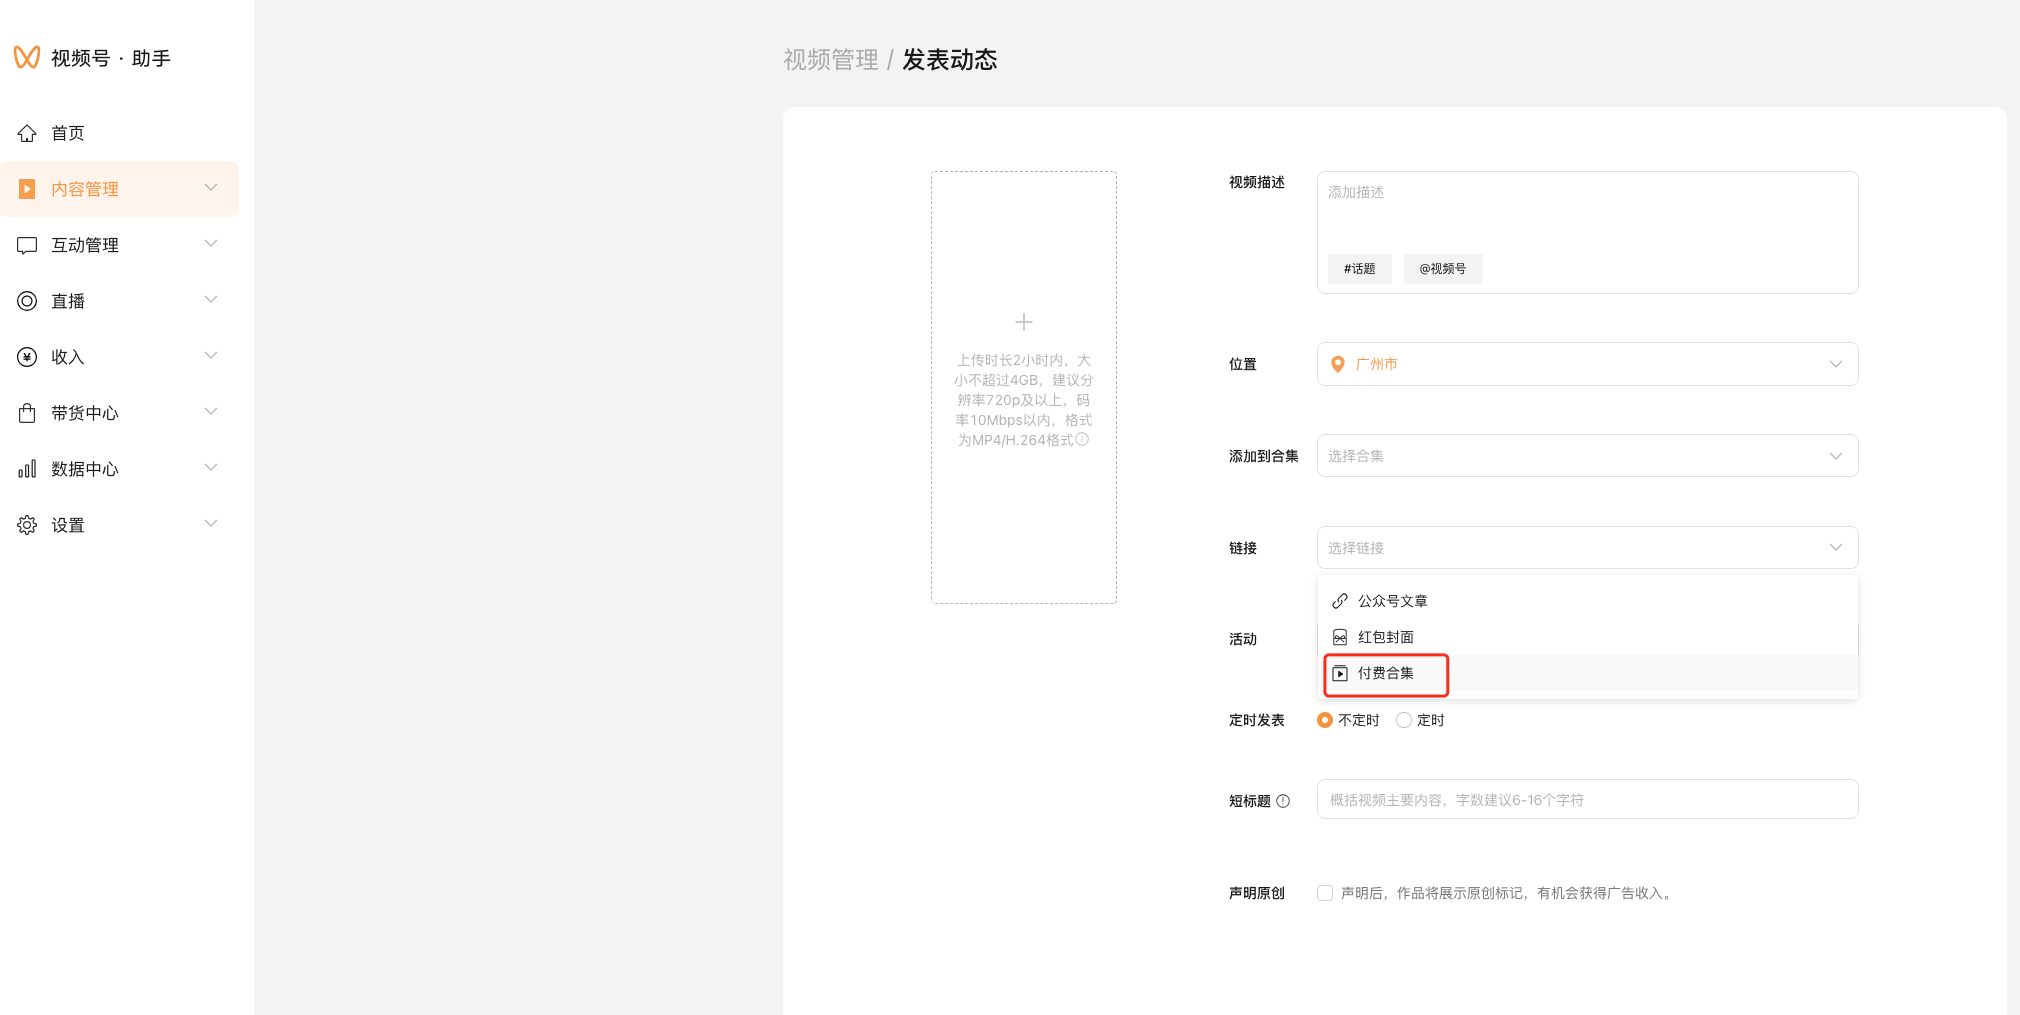Choose 公众号文章 from the link menu
The height and width of the screenshot is (1015, 2020).
pos(1392,601)
